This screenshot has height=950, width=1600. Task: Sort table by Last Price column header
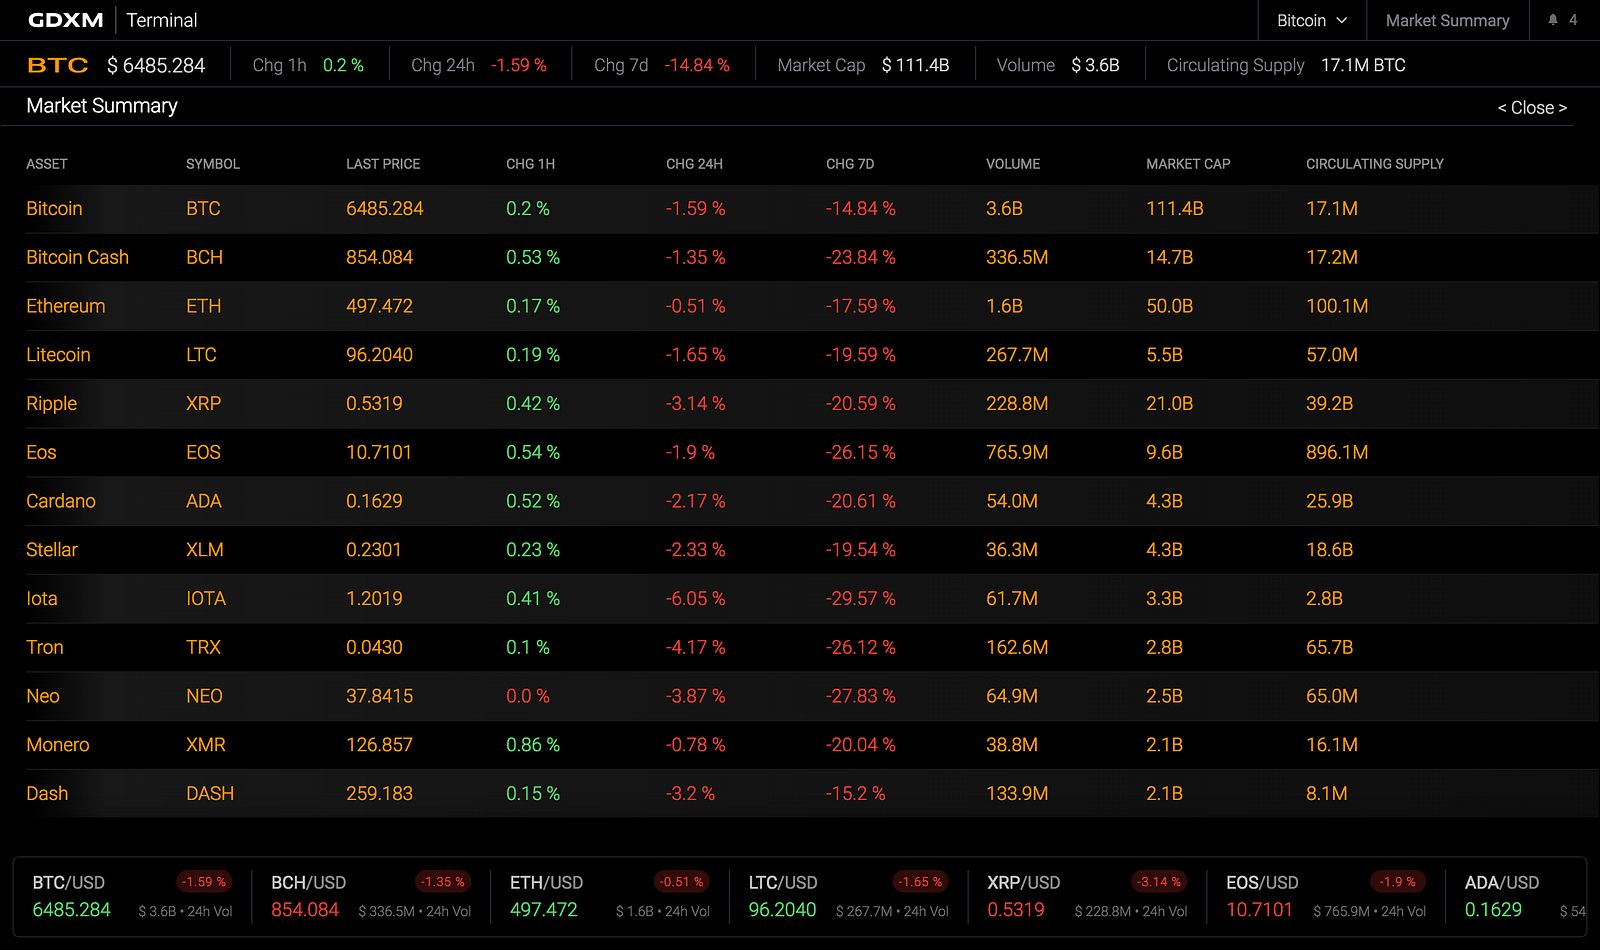[x=383, y=164]
